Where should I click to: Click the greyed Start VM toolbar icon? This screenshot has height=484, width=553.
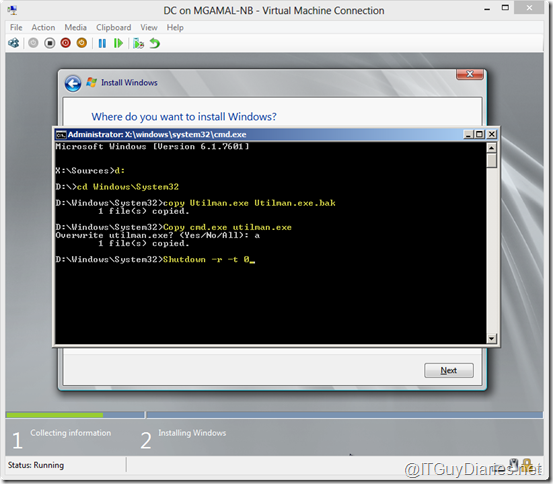click(x=33, y=43)
